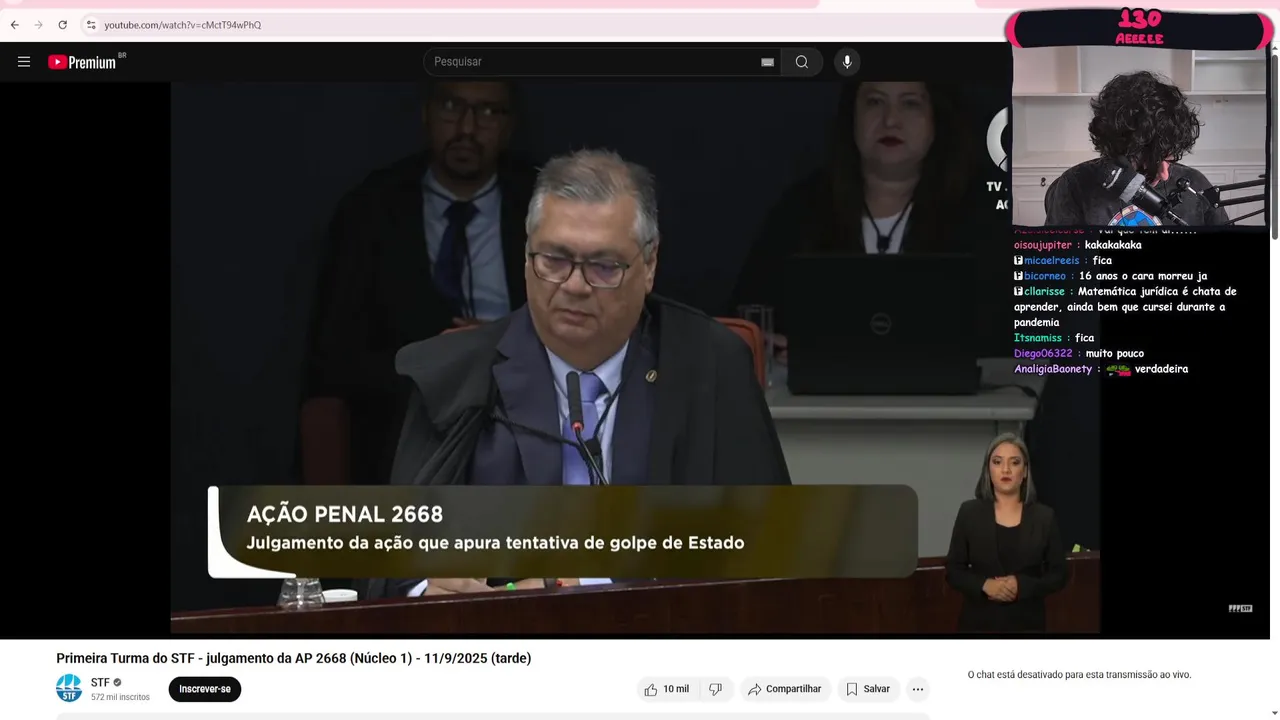
Task: Click username bicorneo in overlay chat
Action: pos(1045,276)
